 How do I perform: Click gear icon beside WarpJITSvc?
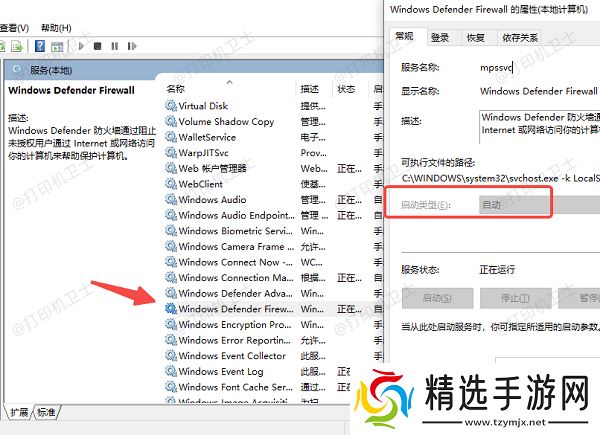click(171, 153)
